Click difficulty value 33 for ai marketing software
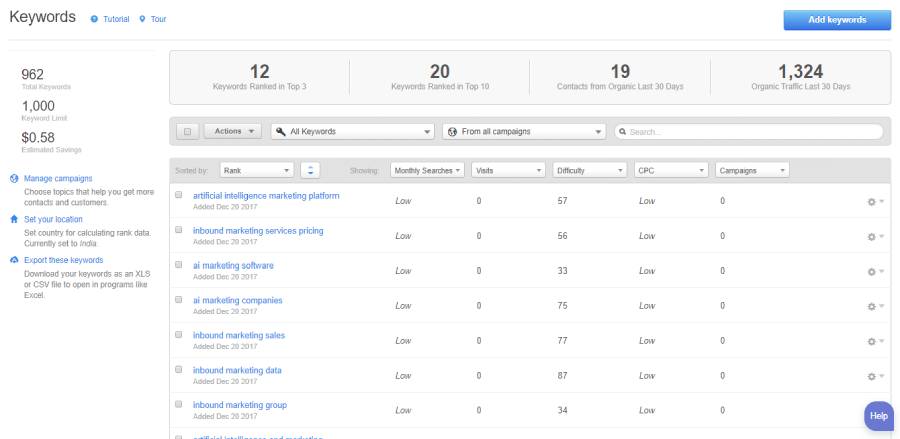This screenshot has width=900, height=439. [562, 270]
